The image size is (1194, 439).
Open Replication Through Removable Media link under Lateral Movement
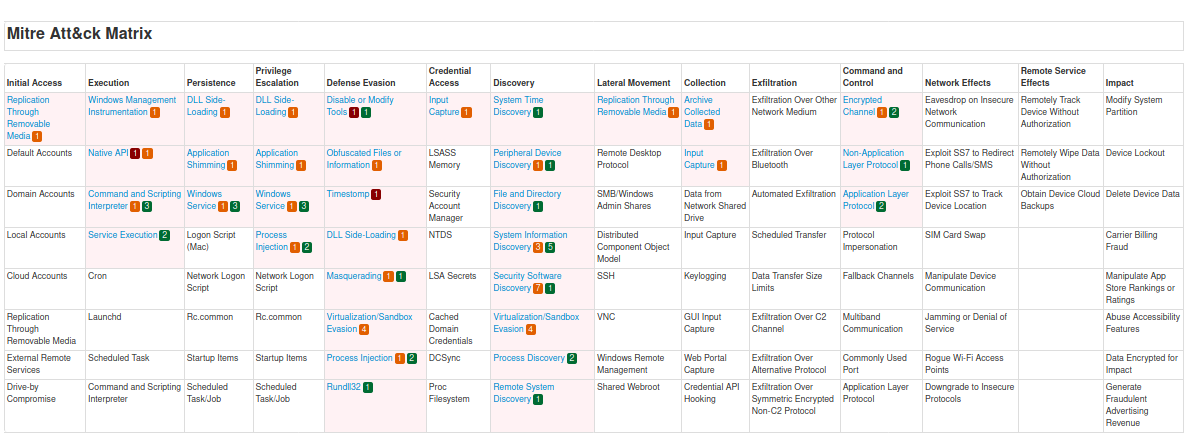(x=636, y=106)
